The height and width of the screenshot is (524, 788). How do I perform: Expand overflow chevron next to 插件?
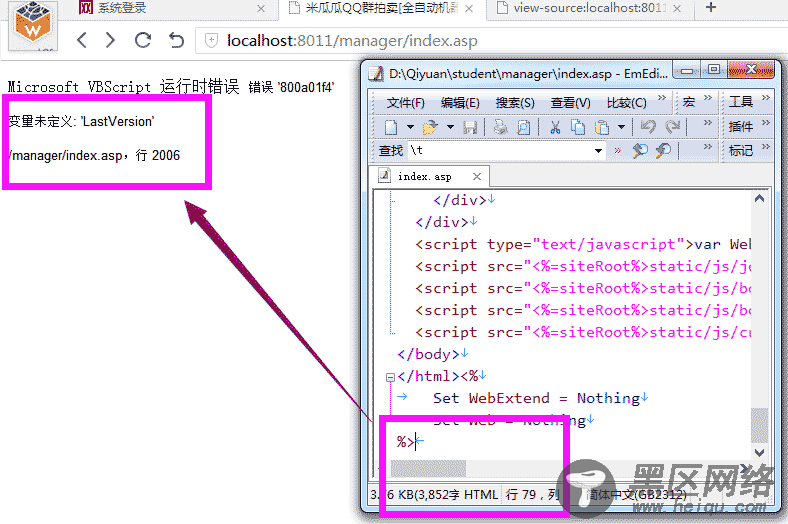[x=766, y=122]
